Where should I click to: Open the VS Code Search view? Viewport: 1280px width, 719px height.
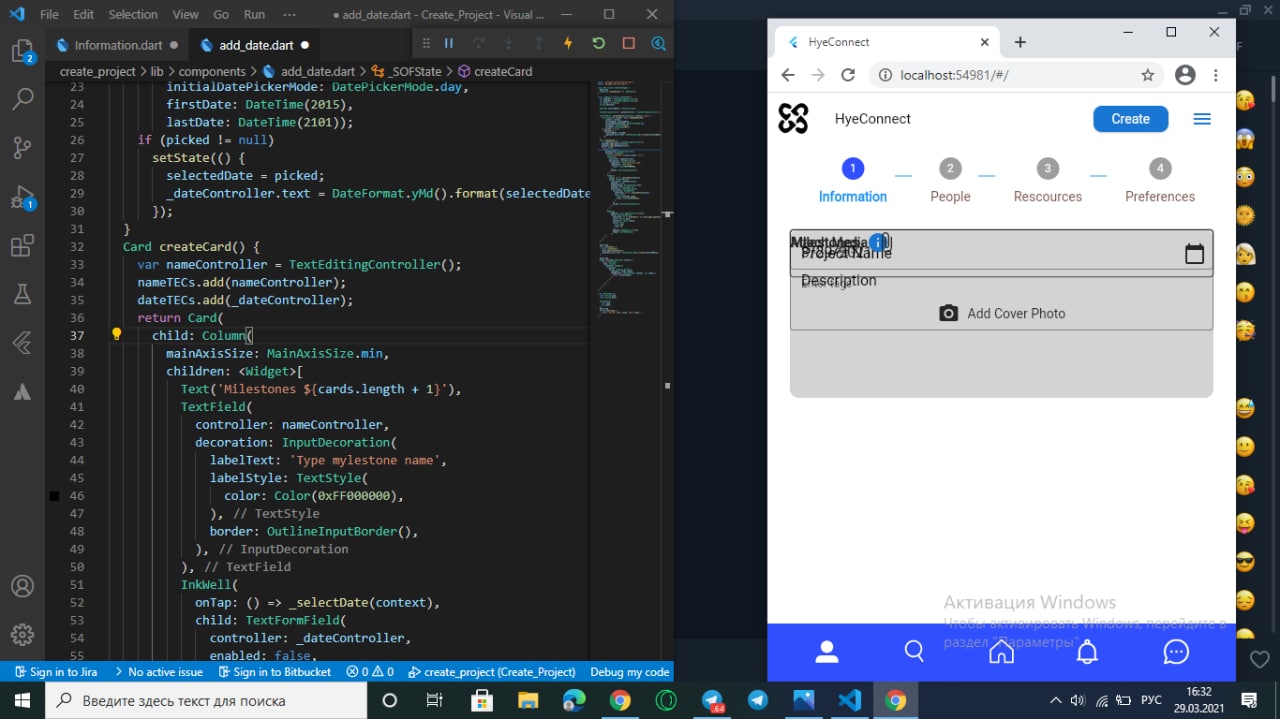click(x=22, y=99)
